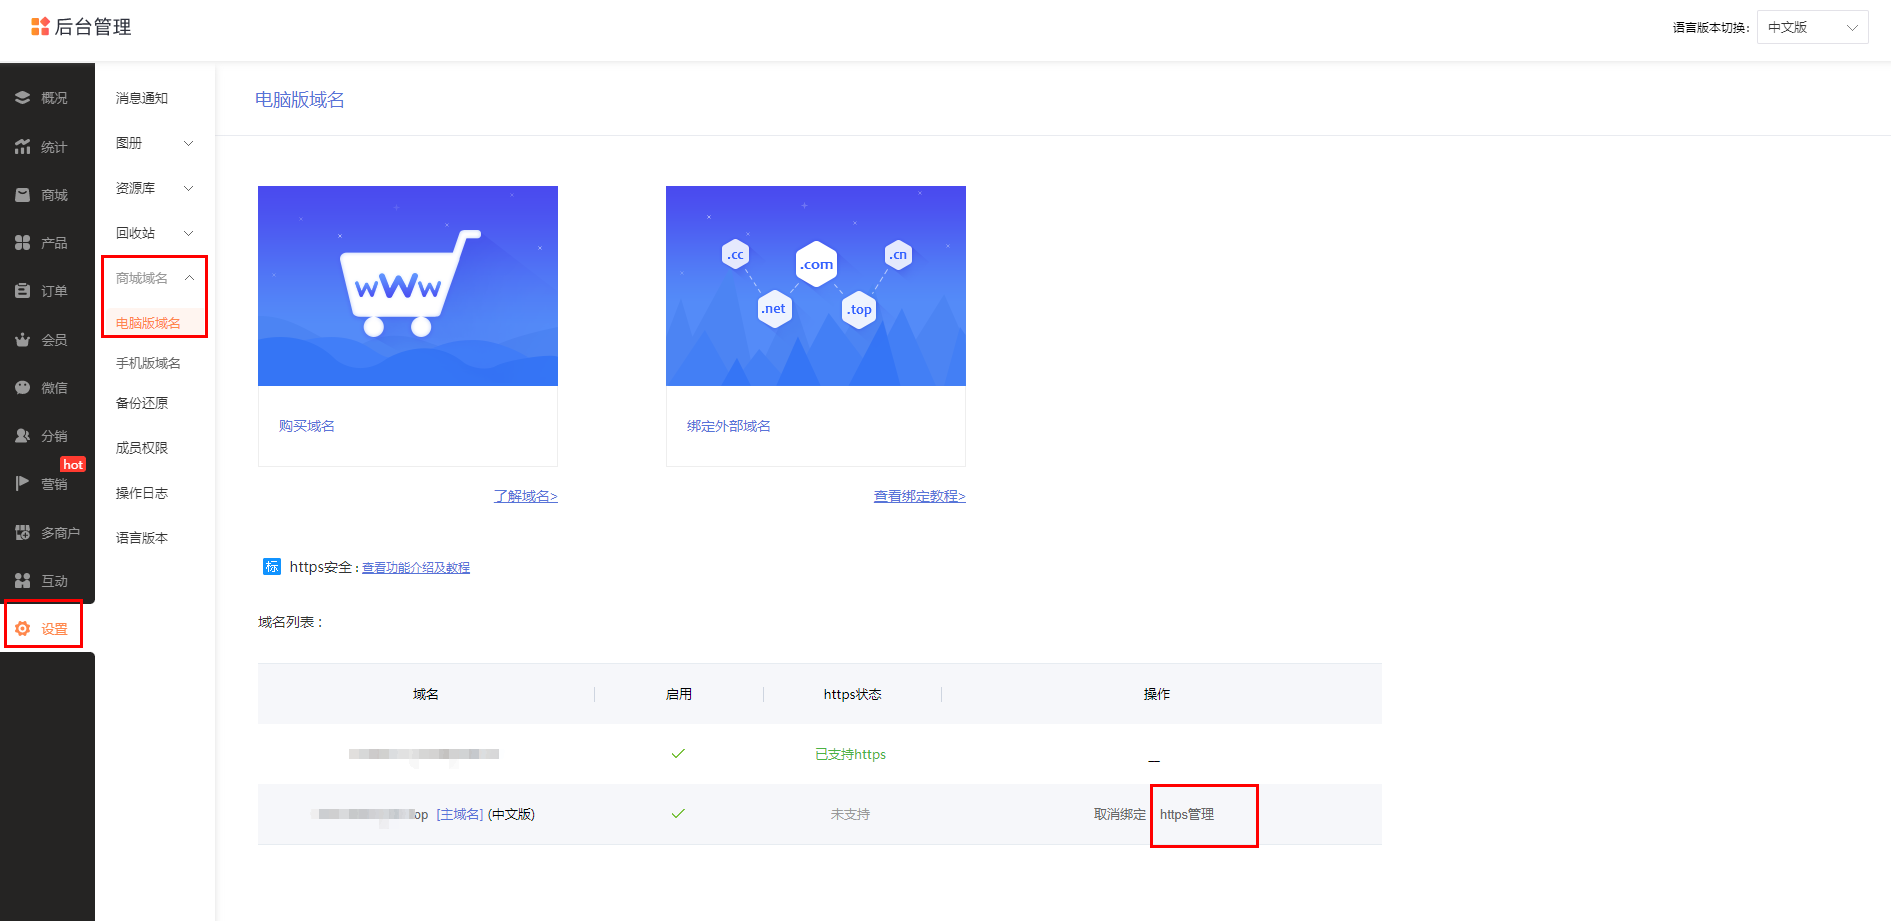Viewport: 1891px width, 921px height.
Task: Click the 域名 column header
Action: 426,694
